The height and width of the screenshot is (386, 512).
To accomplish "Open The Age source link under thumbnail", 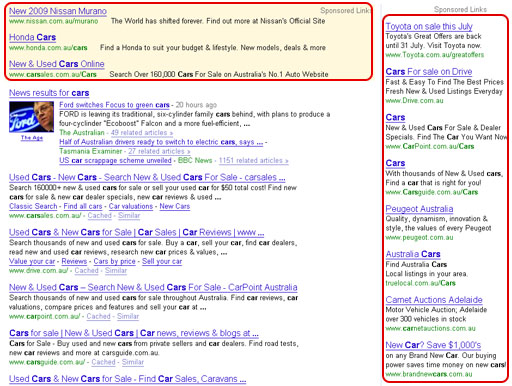I will pos(32,138).
